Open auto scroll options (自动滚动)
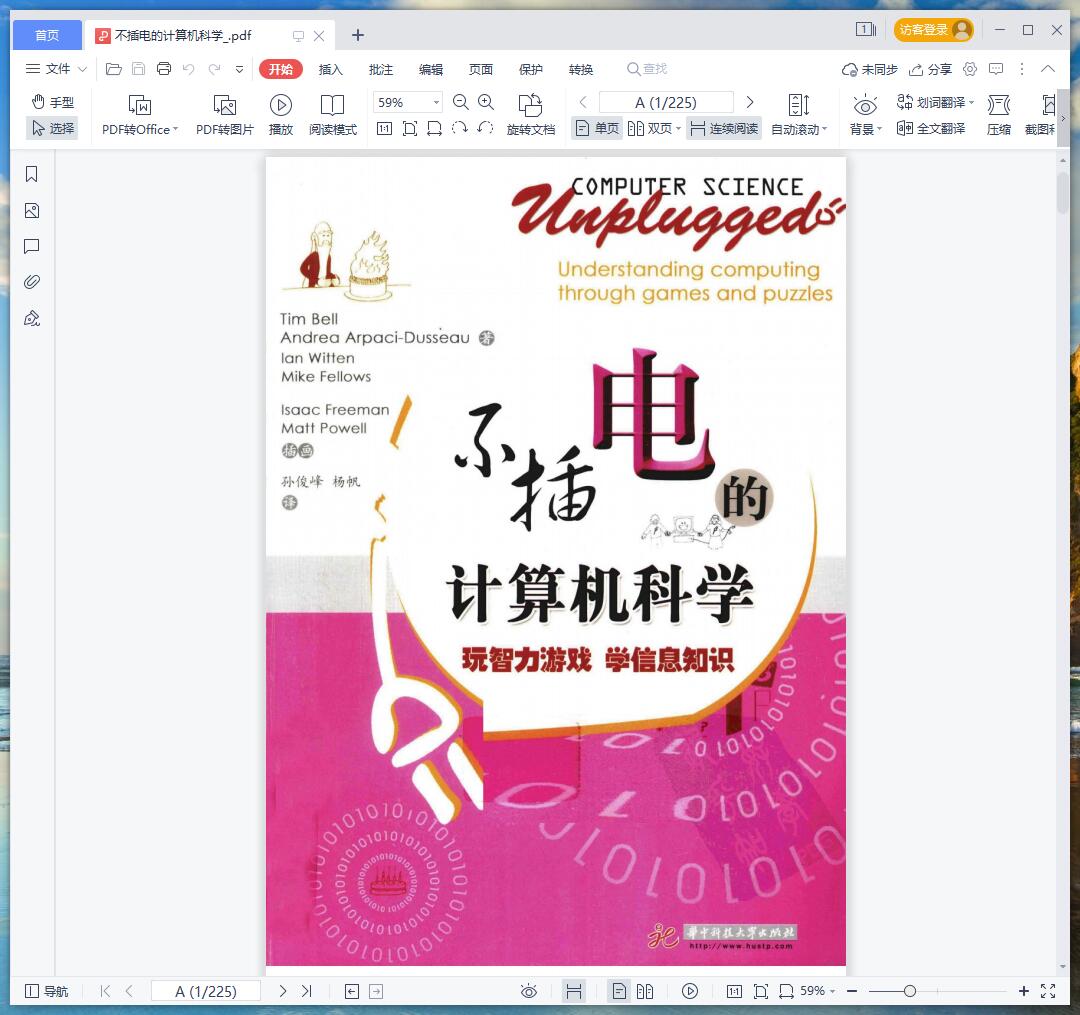1080x1015 pixels. pyautogui.click(x=799, y=115)
